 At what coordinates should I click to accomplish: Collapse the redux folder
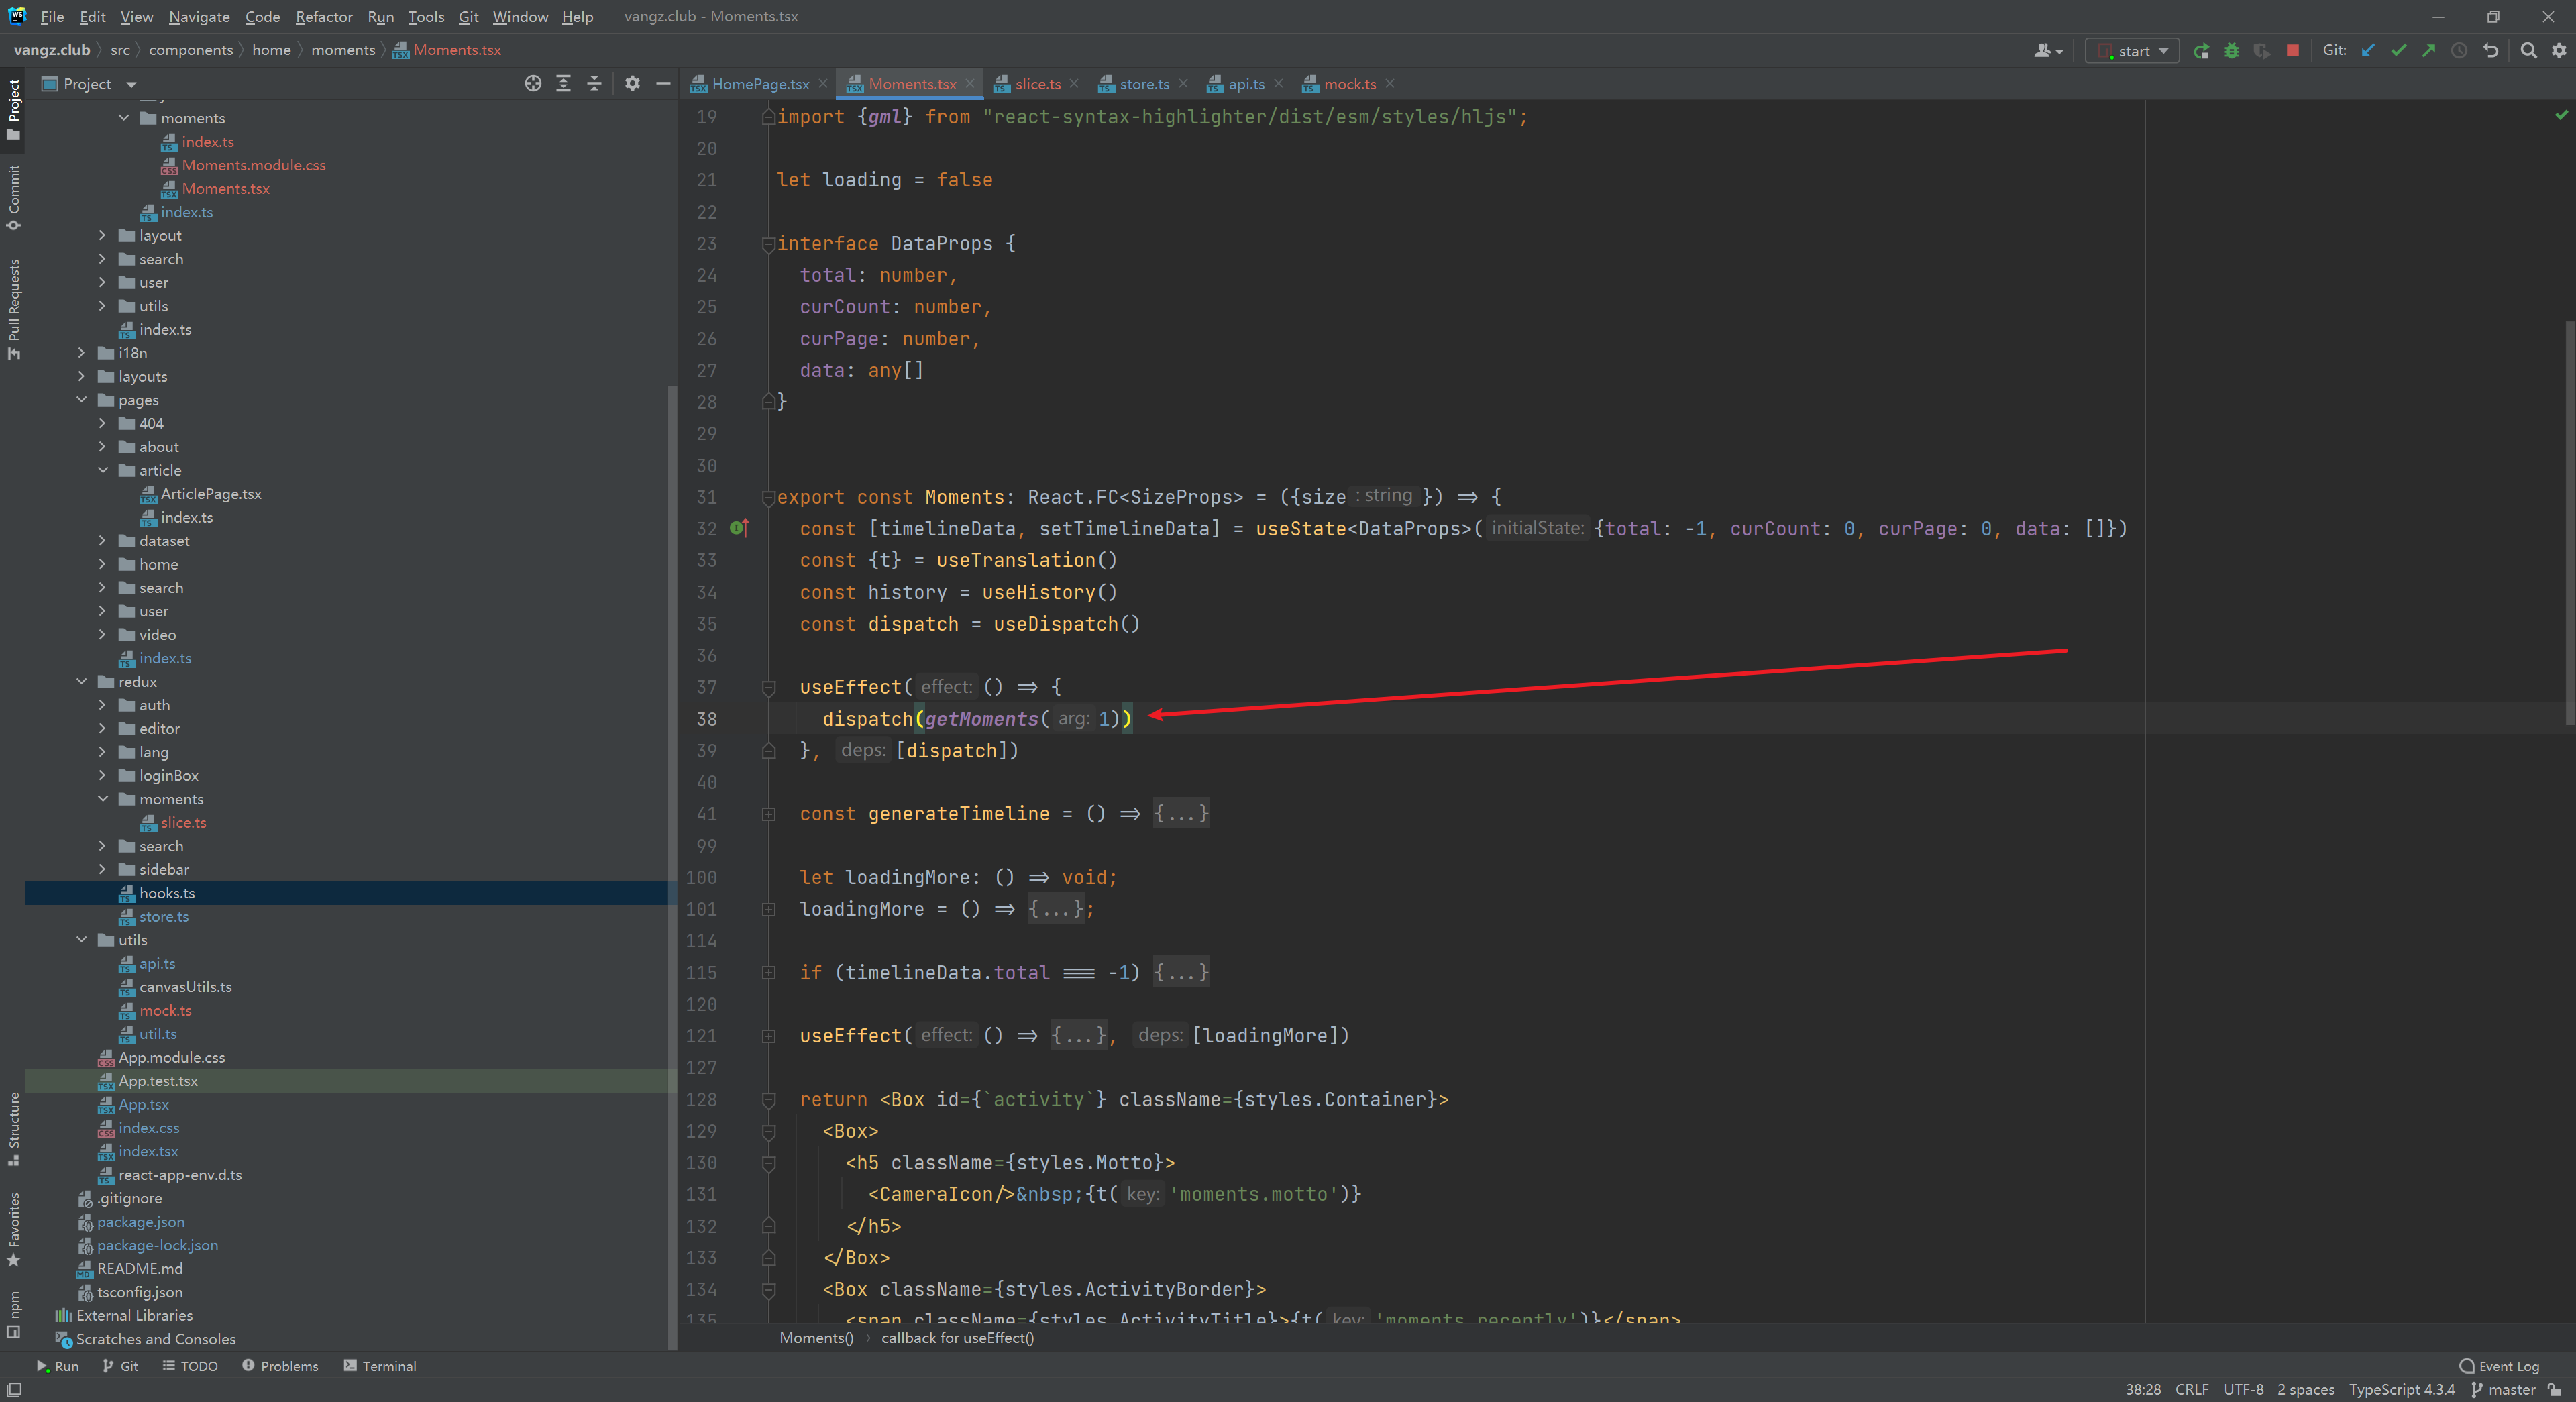[x=82, y=682]
